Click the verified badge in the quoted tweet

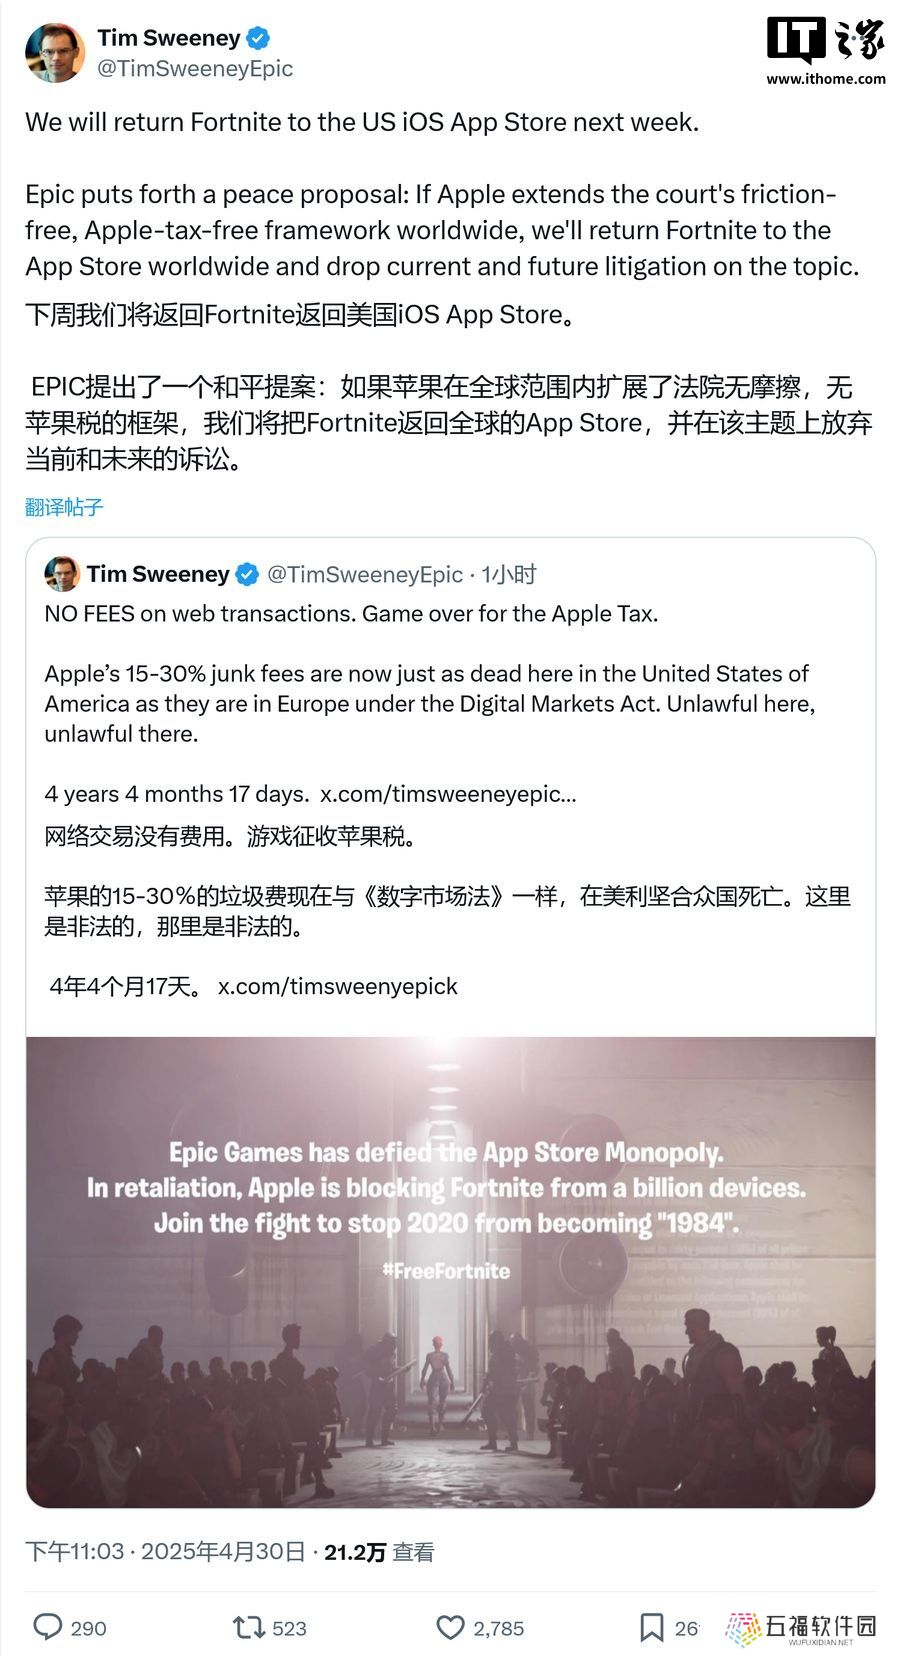(247, 575)
